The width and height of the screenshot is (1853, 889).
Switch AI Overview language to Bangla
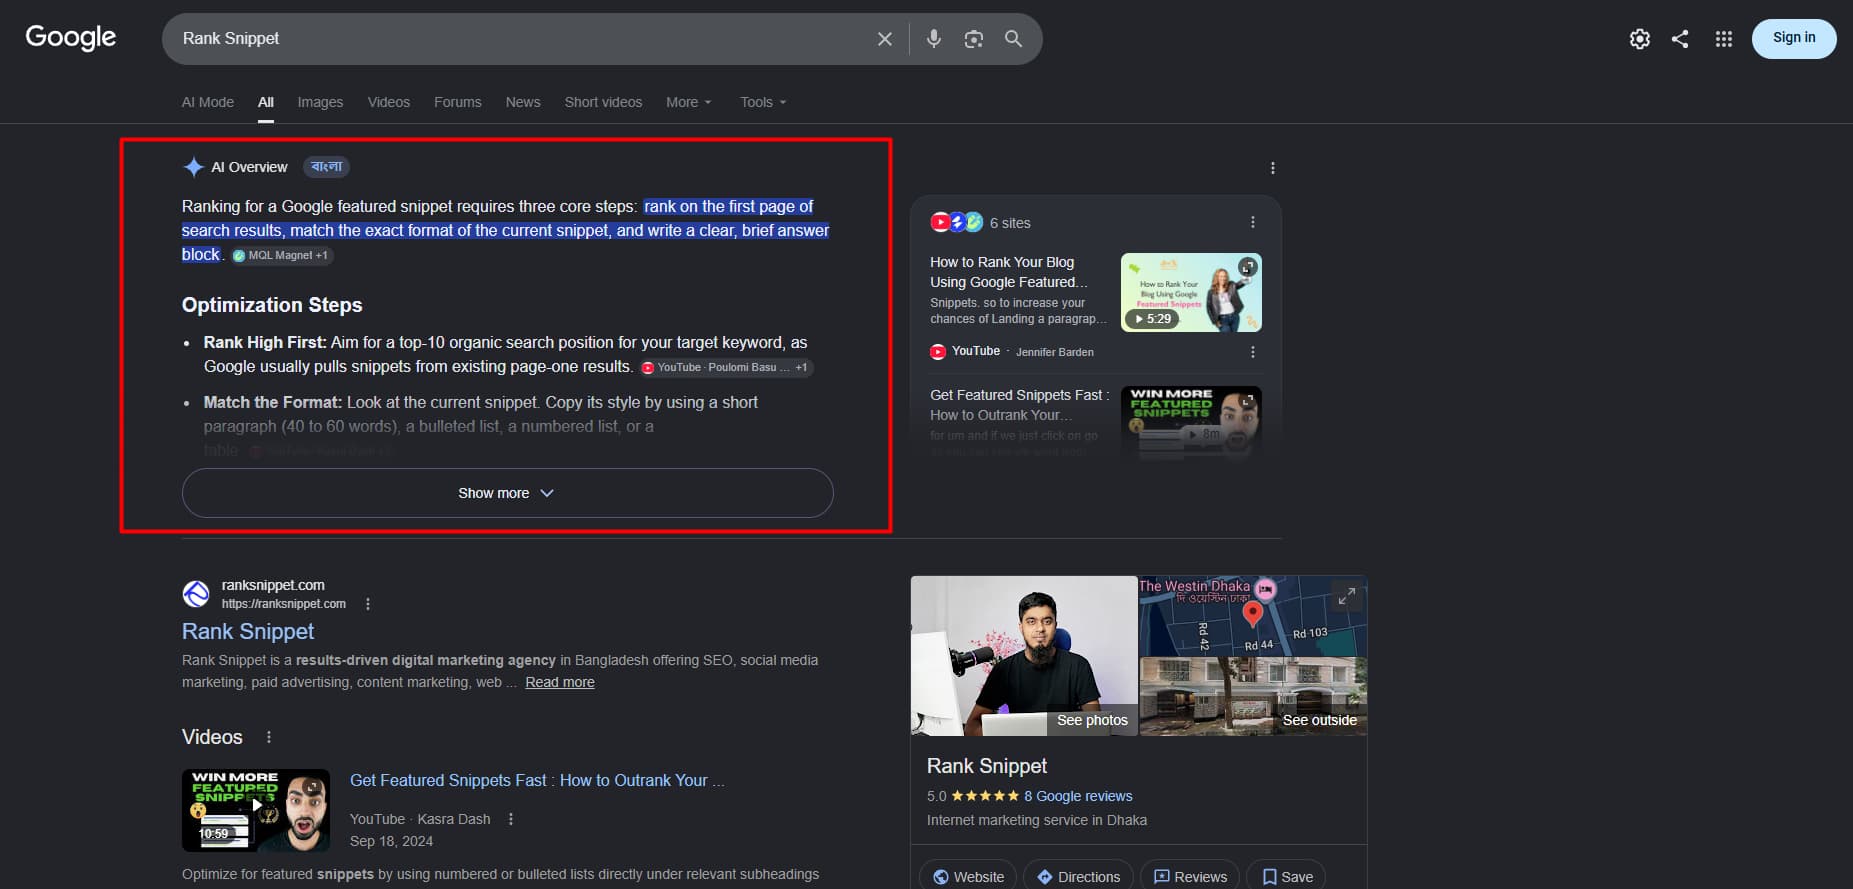coord(327,167)
